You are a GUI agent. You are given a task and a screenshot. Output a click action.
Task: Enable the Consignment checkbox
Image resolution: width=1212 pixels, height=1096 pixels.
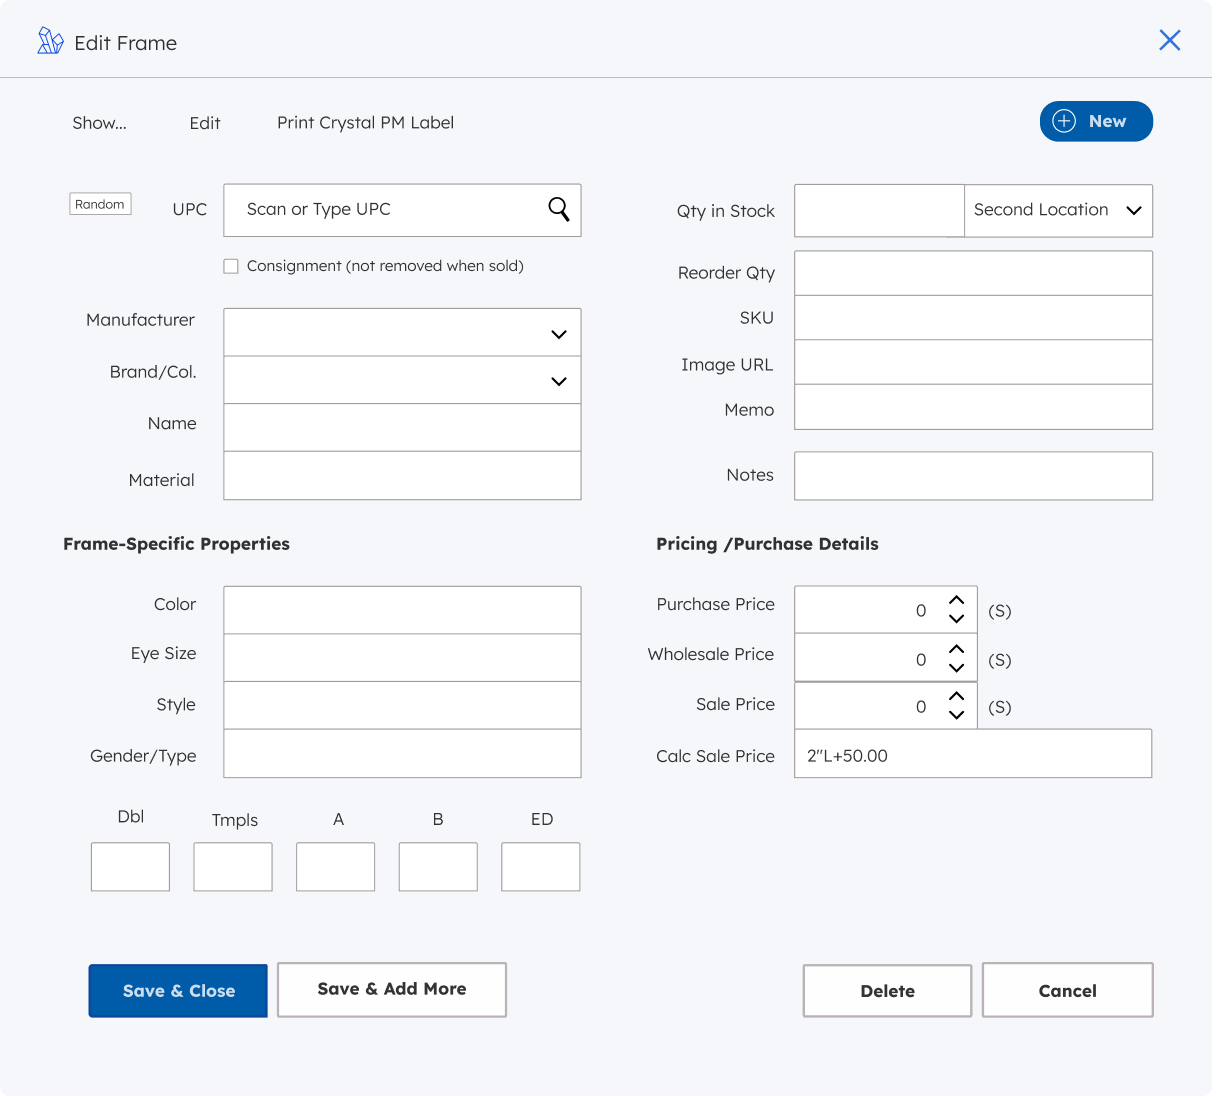[231, 266]
